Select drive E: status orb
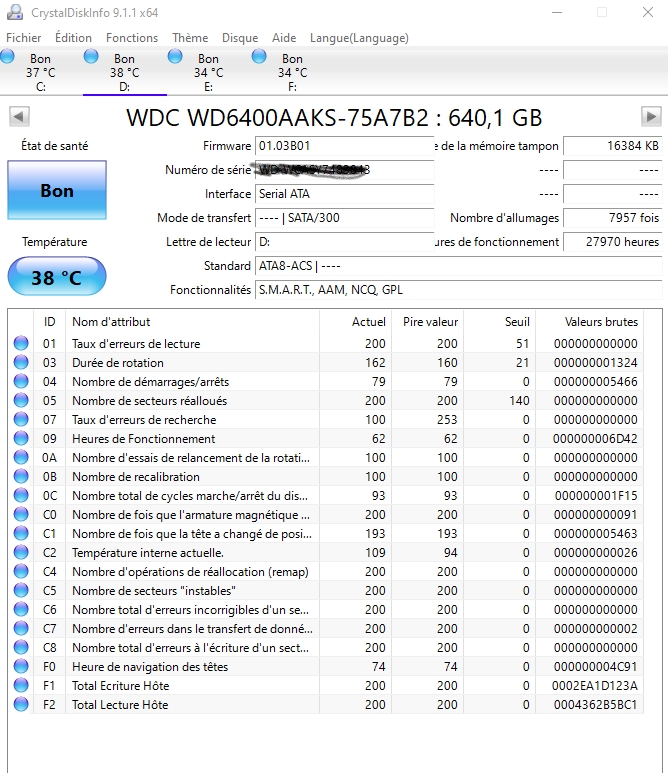The image size is (668, 773). [176, 57]
